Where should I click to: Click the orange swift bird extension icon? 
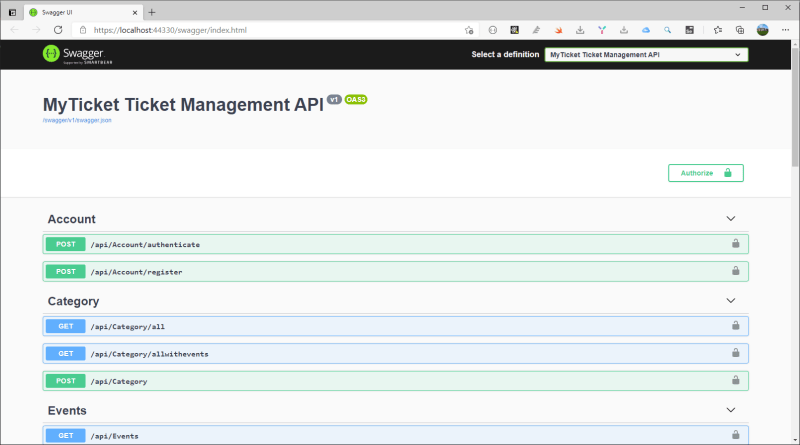[559, 30]
